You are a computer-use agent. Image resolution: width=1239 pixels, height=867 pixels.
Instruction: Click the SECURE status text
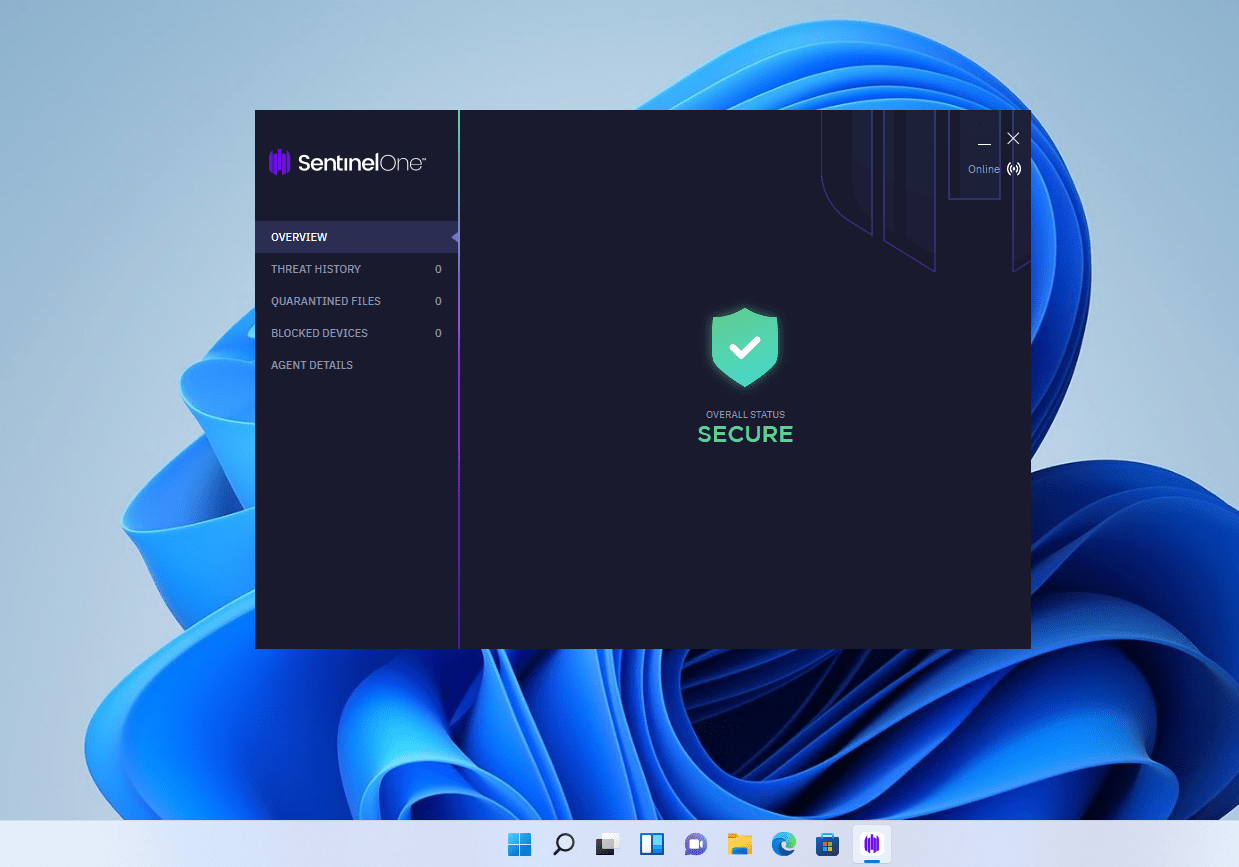point(744,433)
